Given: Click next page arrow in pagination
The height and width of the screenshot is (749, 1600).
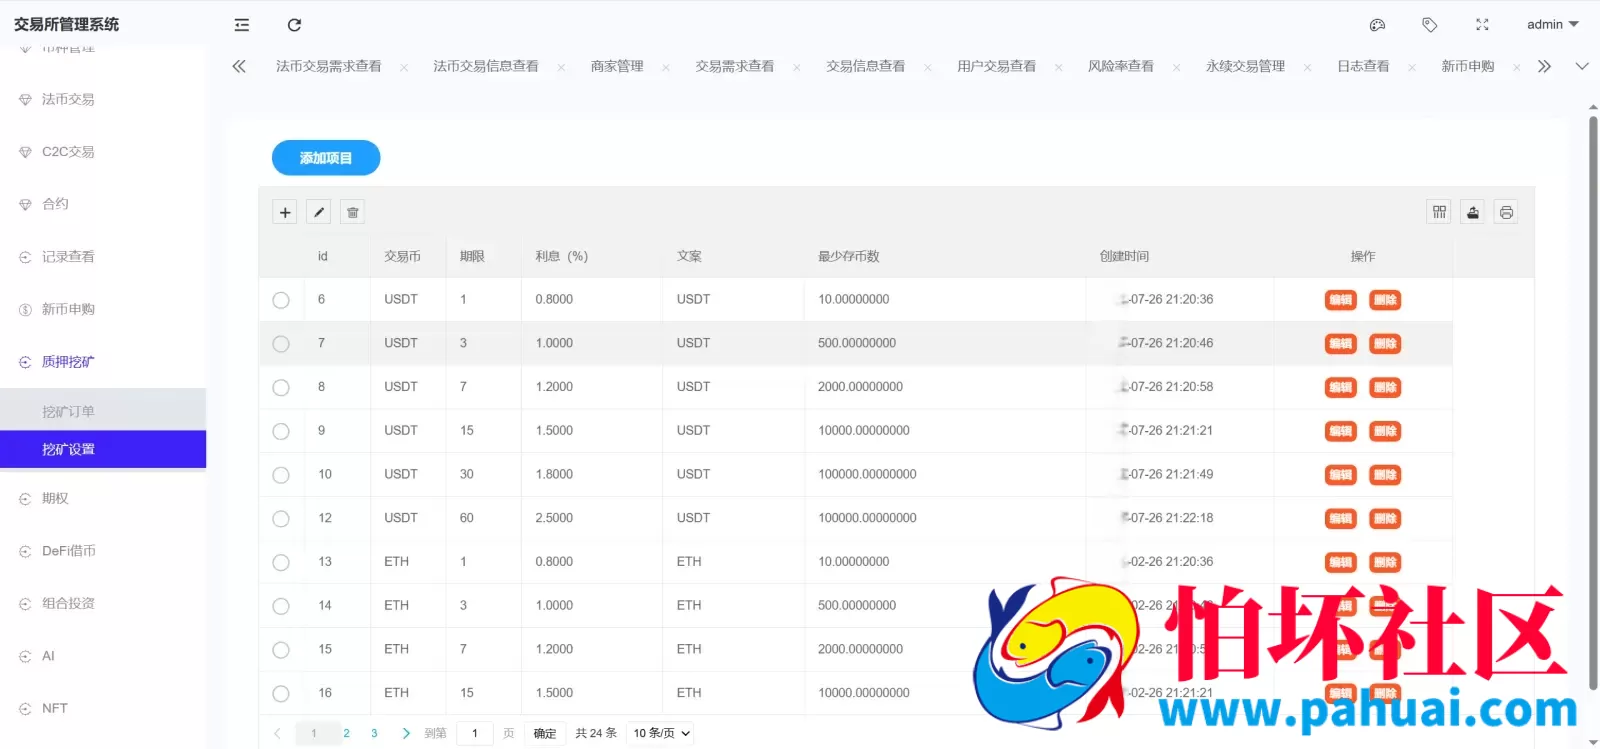Looking at the screenshot, I should pyautogui.click(x=405, y=733).
